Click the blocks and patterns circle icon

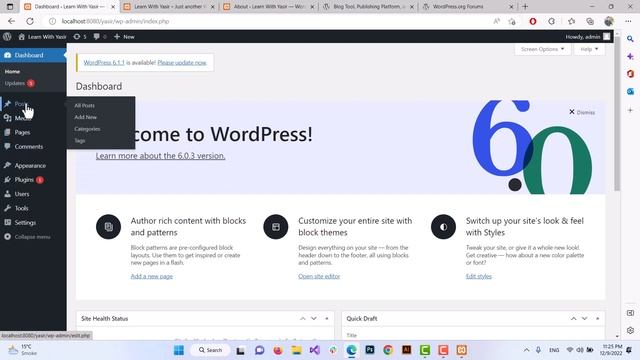(x=108, y=227)
